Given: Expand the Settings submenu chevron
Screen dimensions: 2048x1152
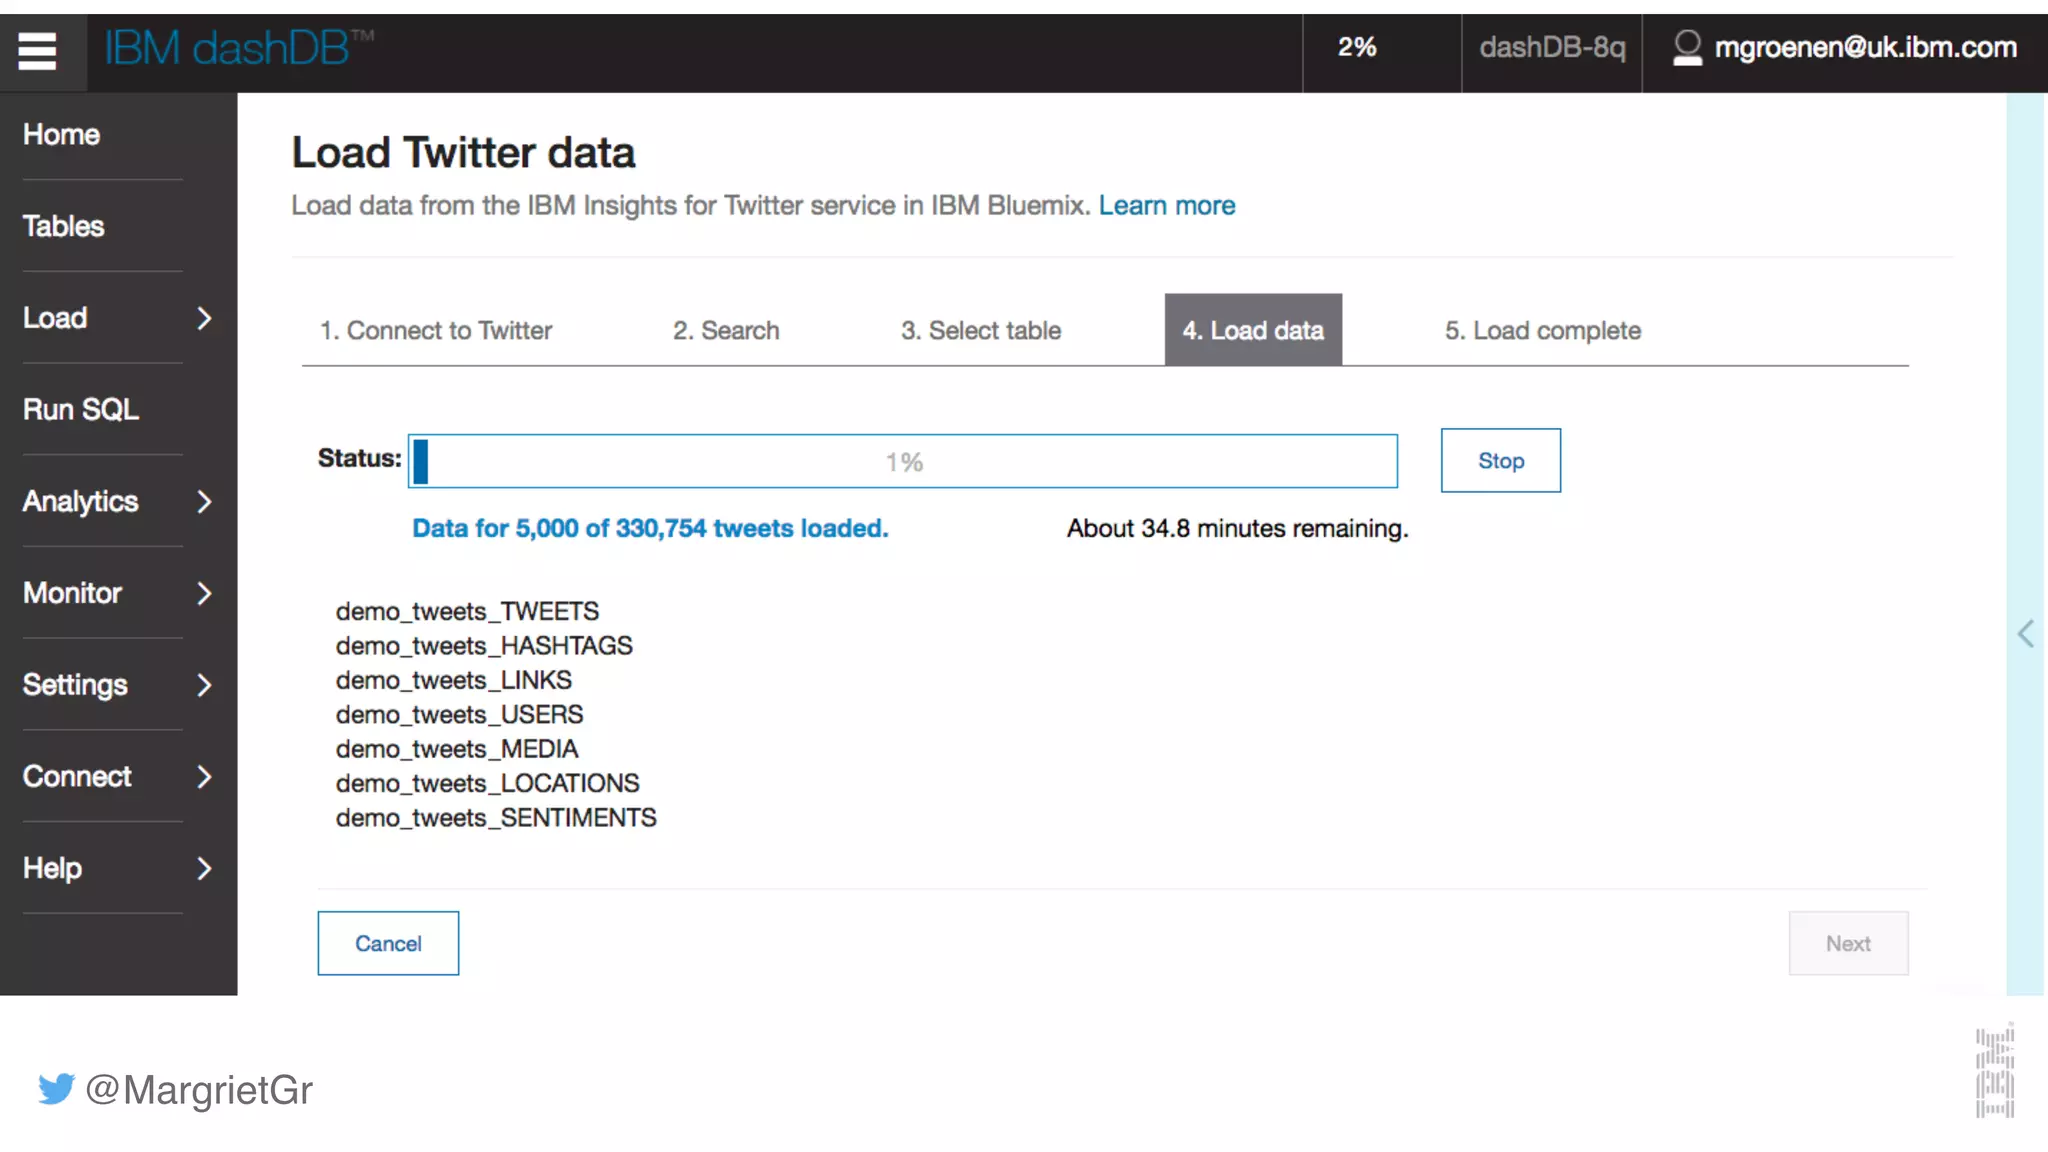Looking at the screenshot, I should pyautogui.click(x=204, y=685).
